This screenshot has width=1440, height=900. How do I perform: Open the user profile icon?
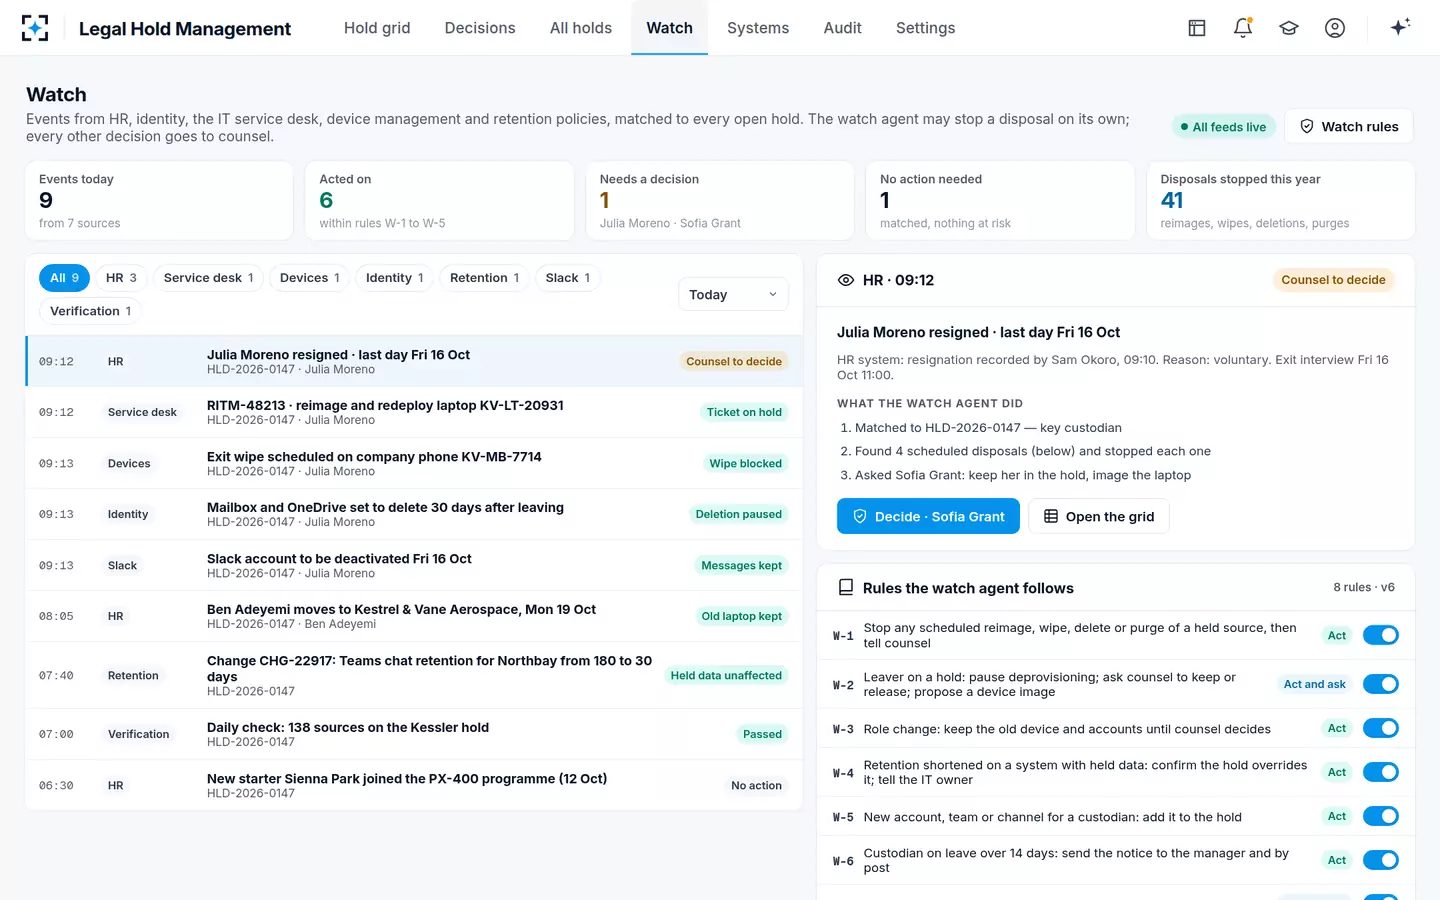coord(1335,28)
